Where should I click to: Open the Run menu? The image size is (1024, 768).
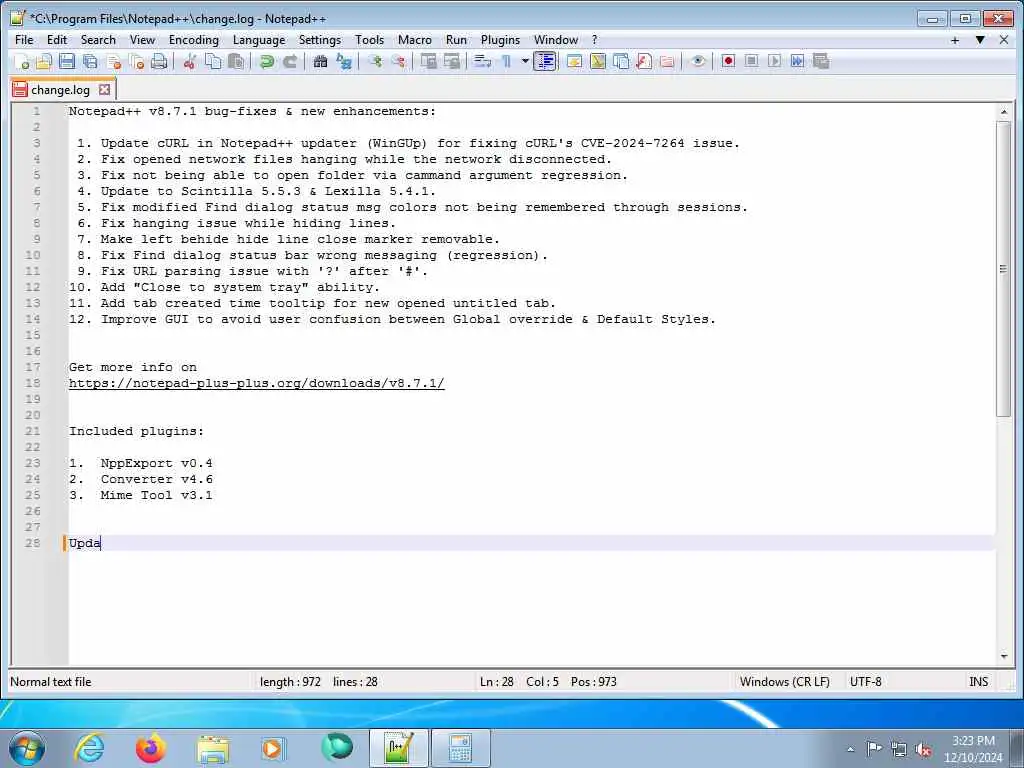456,40
